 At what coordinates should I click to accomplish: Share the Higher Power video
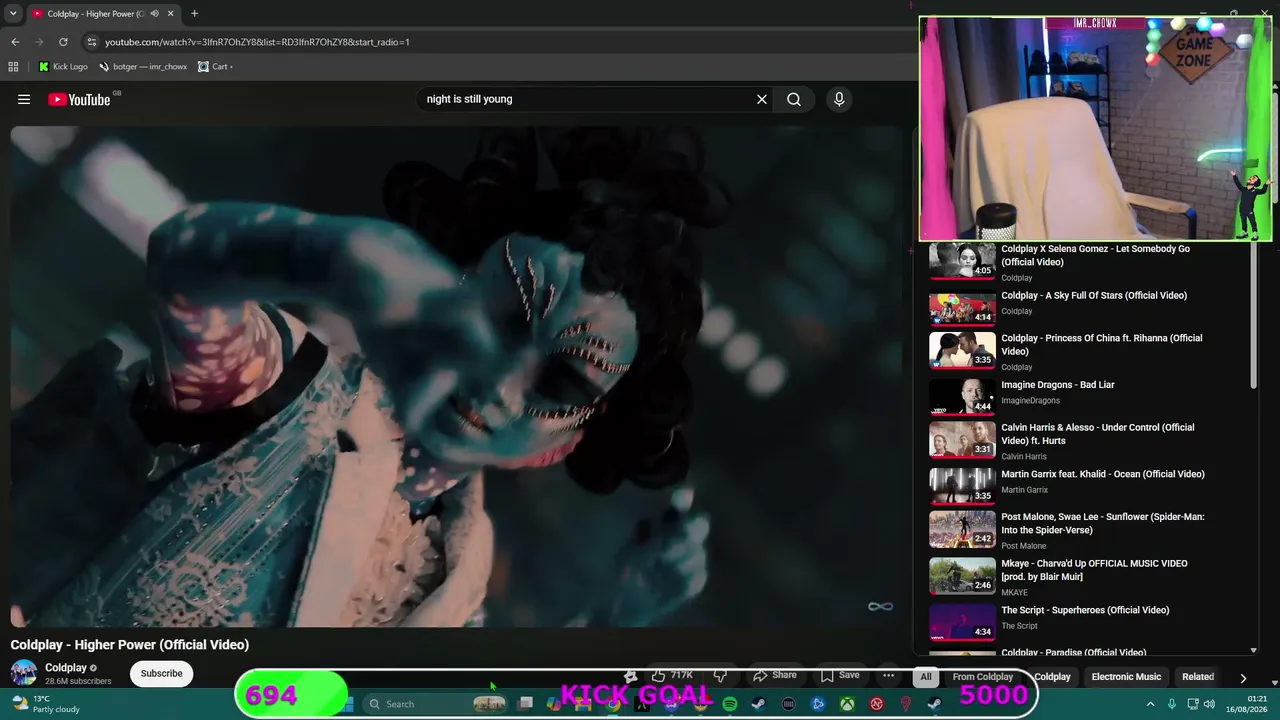point(775,676)
